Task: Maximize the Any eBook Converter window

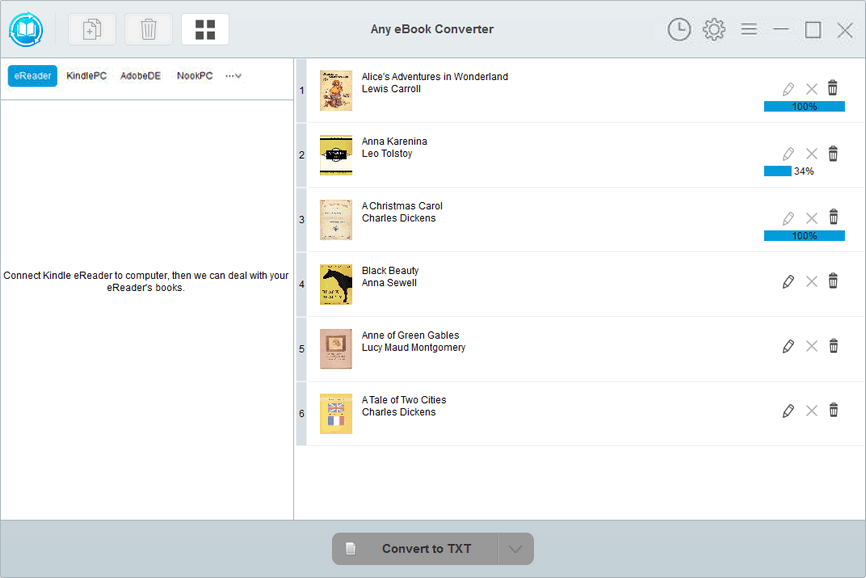Action: pos(812,30)
